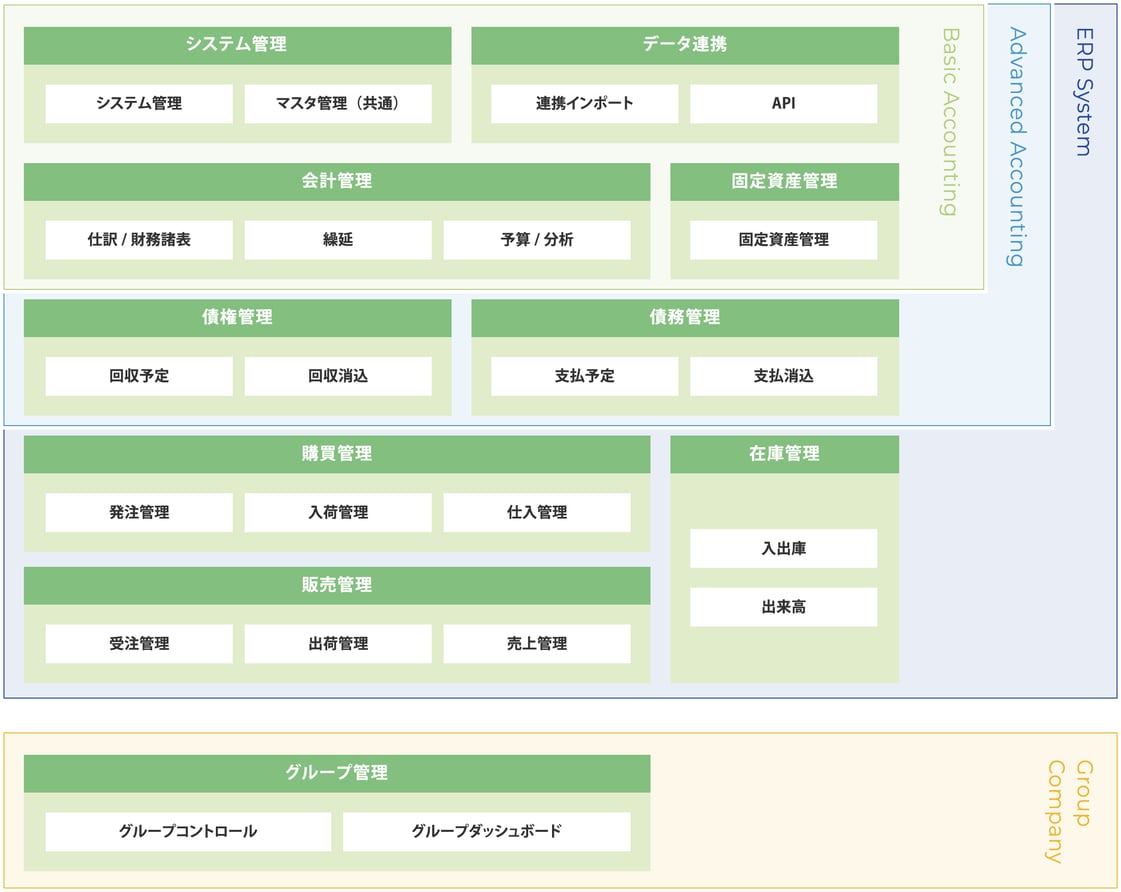The height and width of the screenshot is (892, 1121).
Task: Select 回収消込 module box
Action: (x=338, y=377)
